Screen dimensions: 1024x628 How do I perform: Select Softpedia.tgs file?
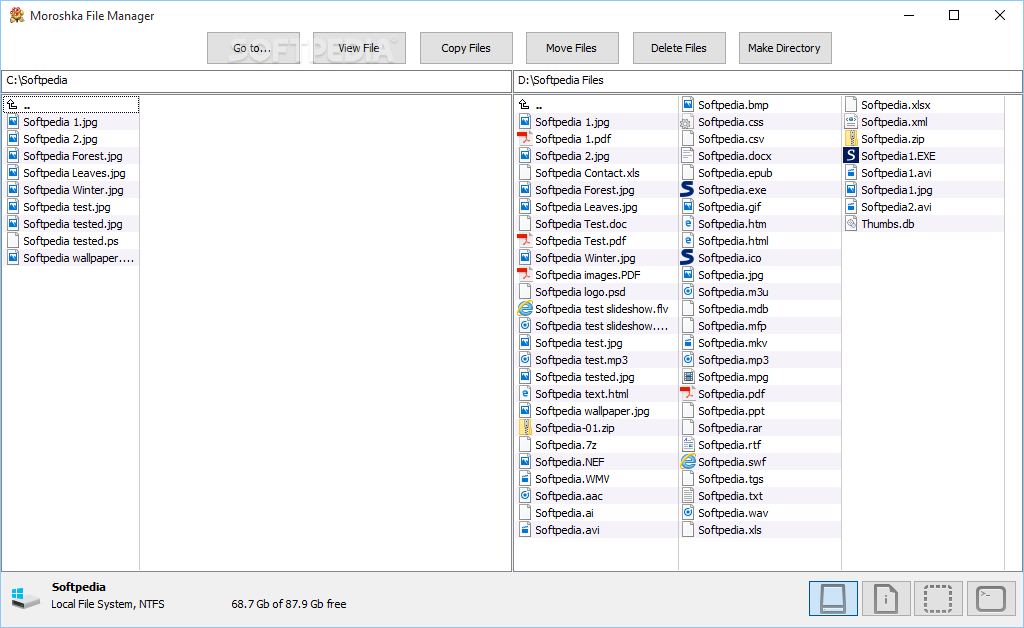pos(760,479)
